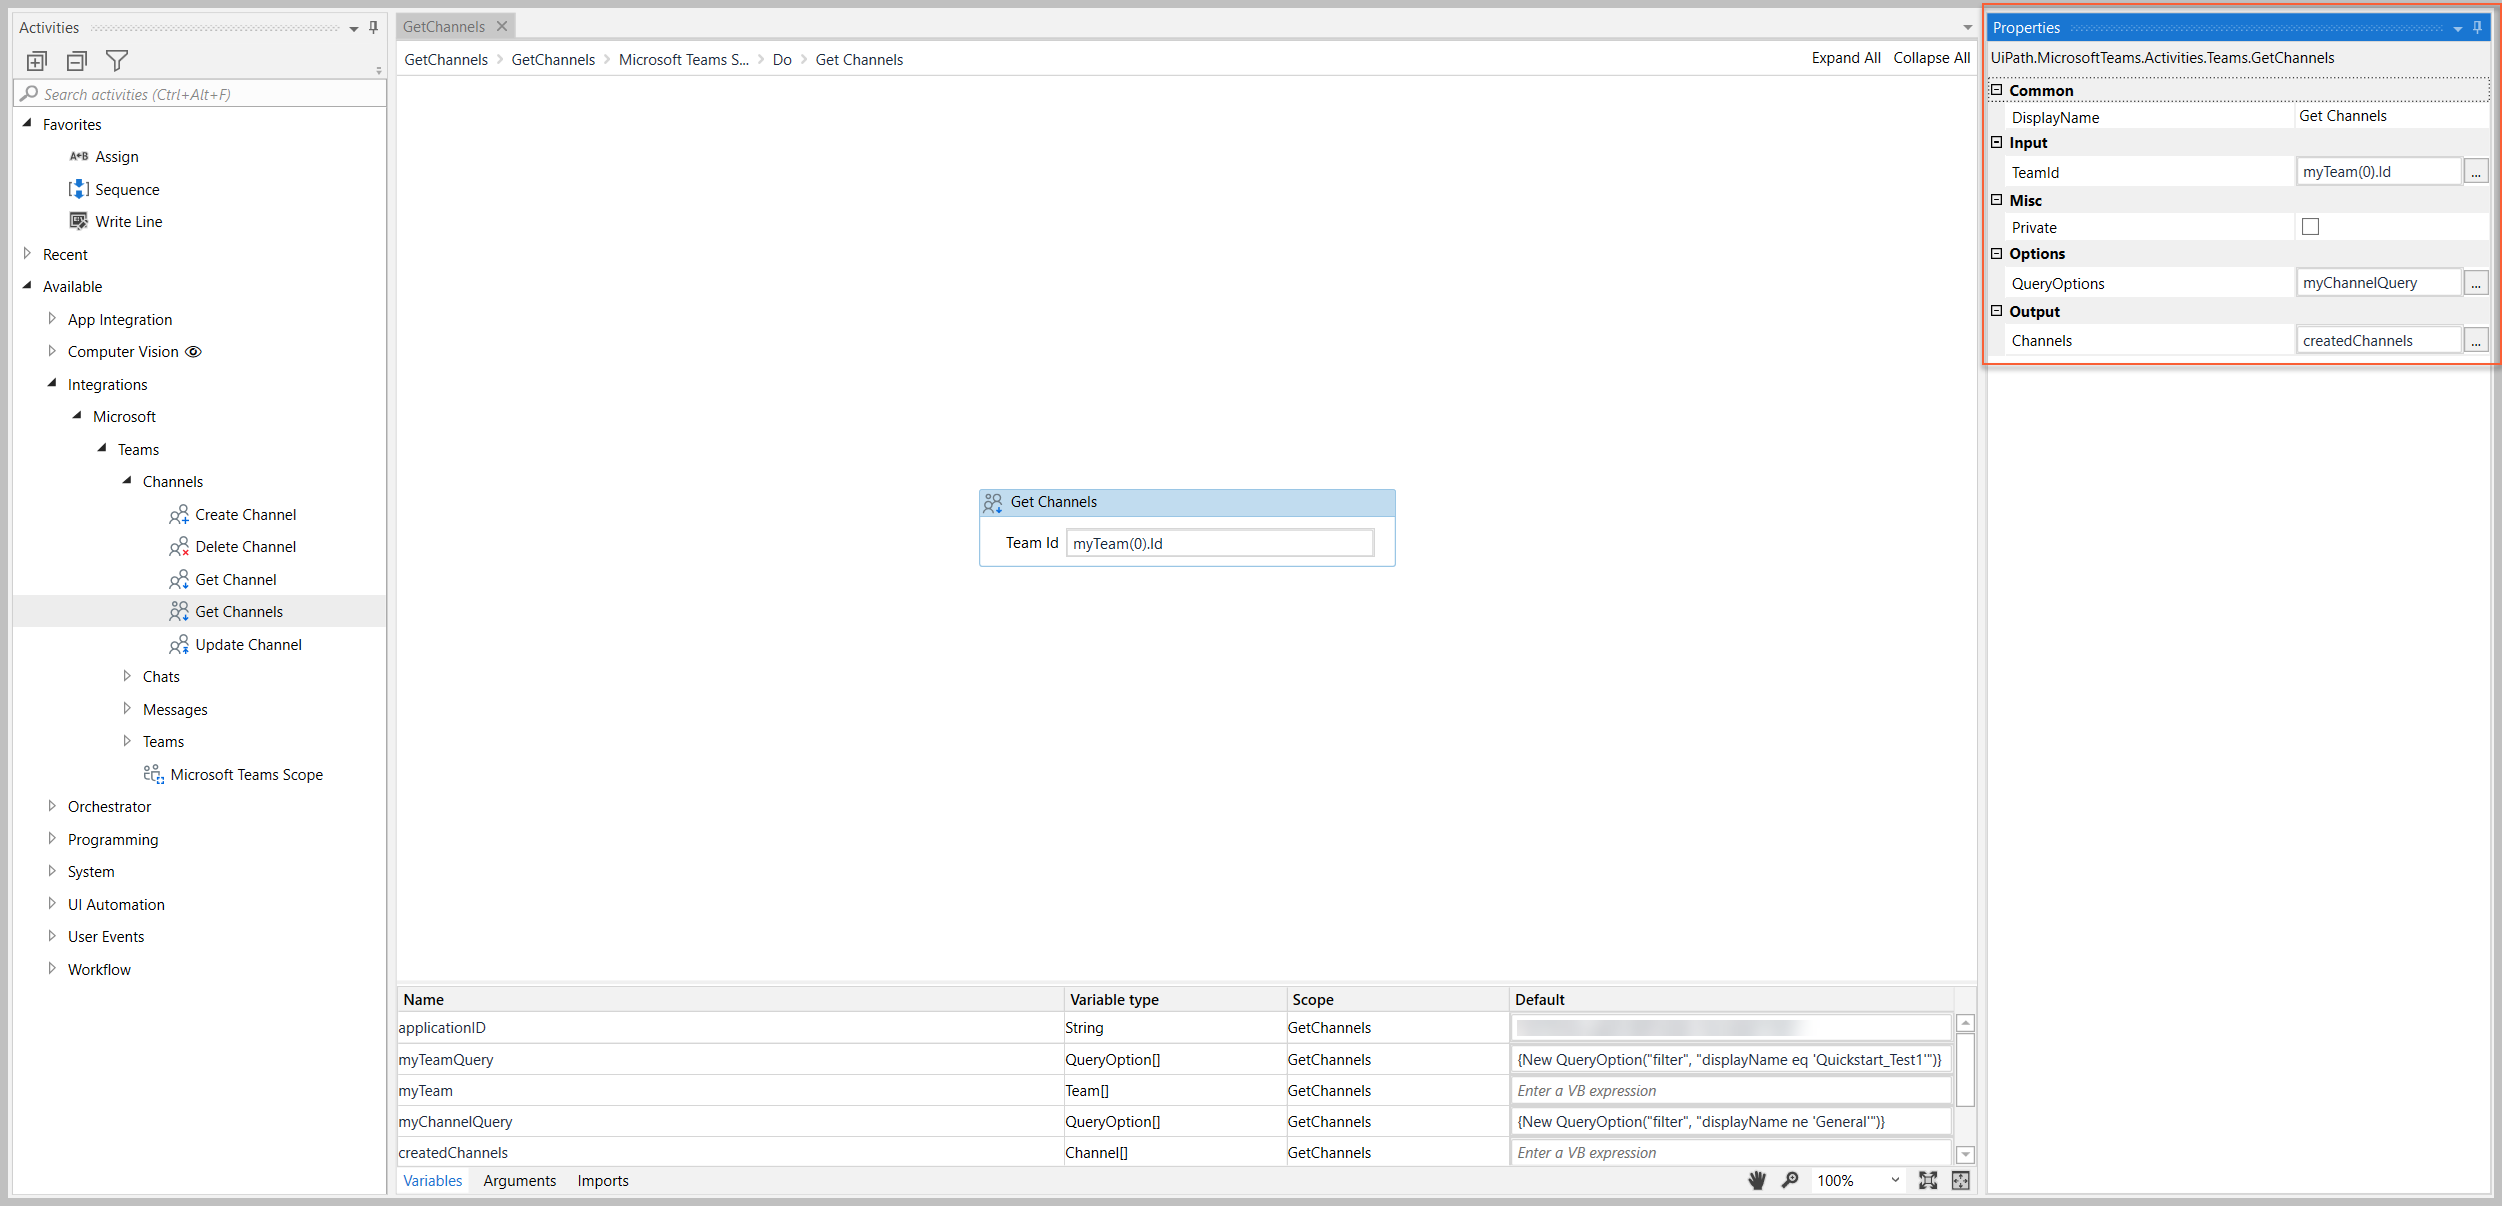Click the DisplayName value Get Channels

tap(2343, 116)
